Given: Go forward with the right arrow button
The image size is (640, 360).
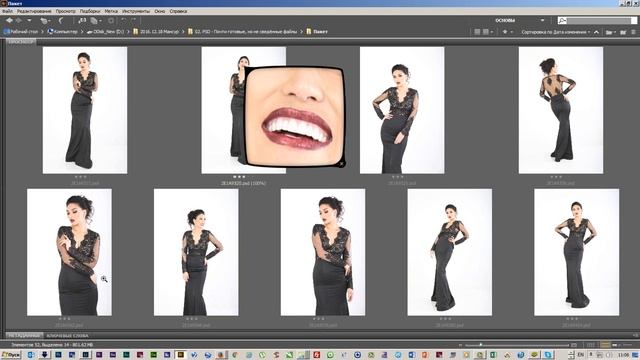Looking at the screenshot, I should point(19,20).
